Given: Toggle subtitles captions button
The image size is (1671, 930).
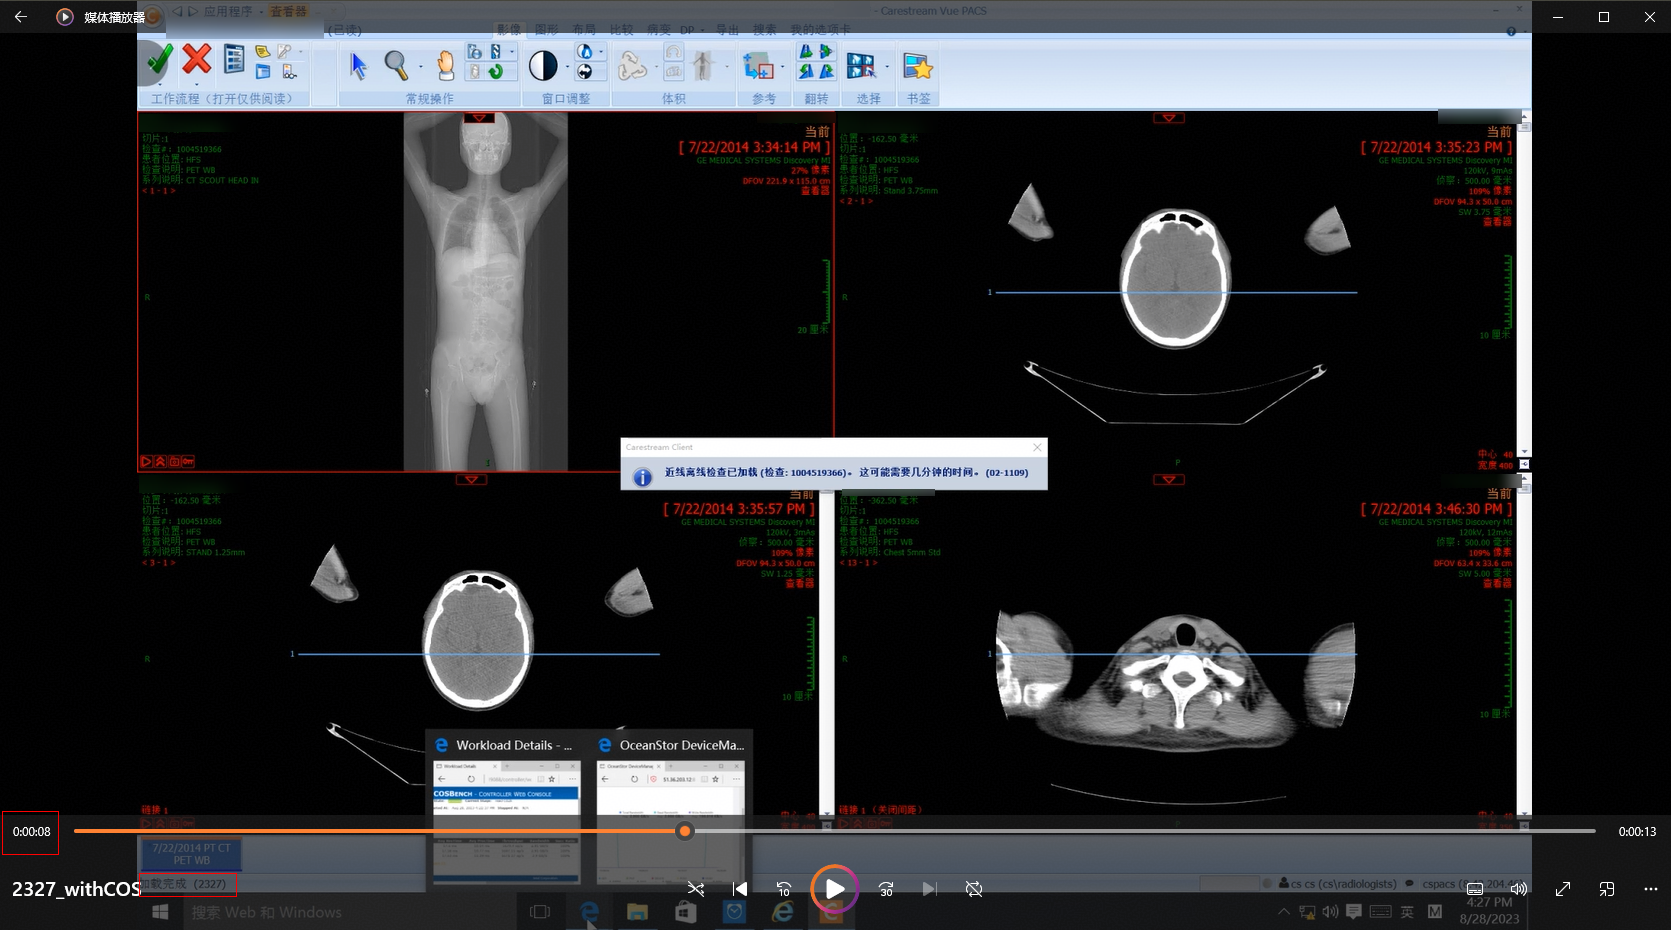Looking at the screenshot, I should click(1475, 889).
